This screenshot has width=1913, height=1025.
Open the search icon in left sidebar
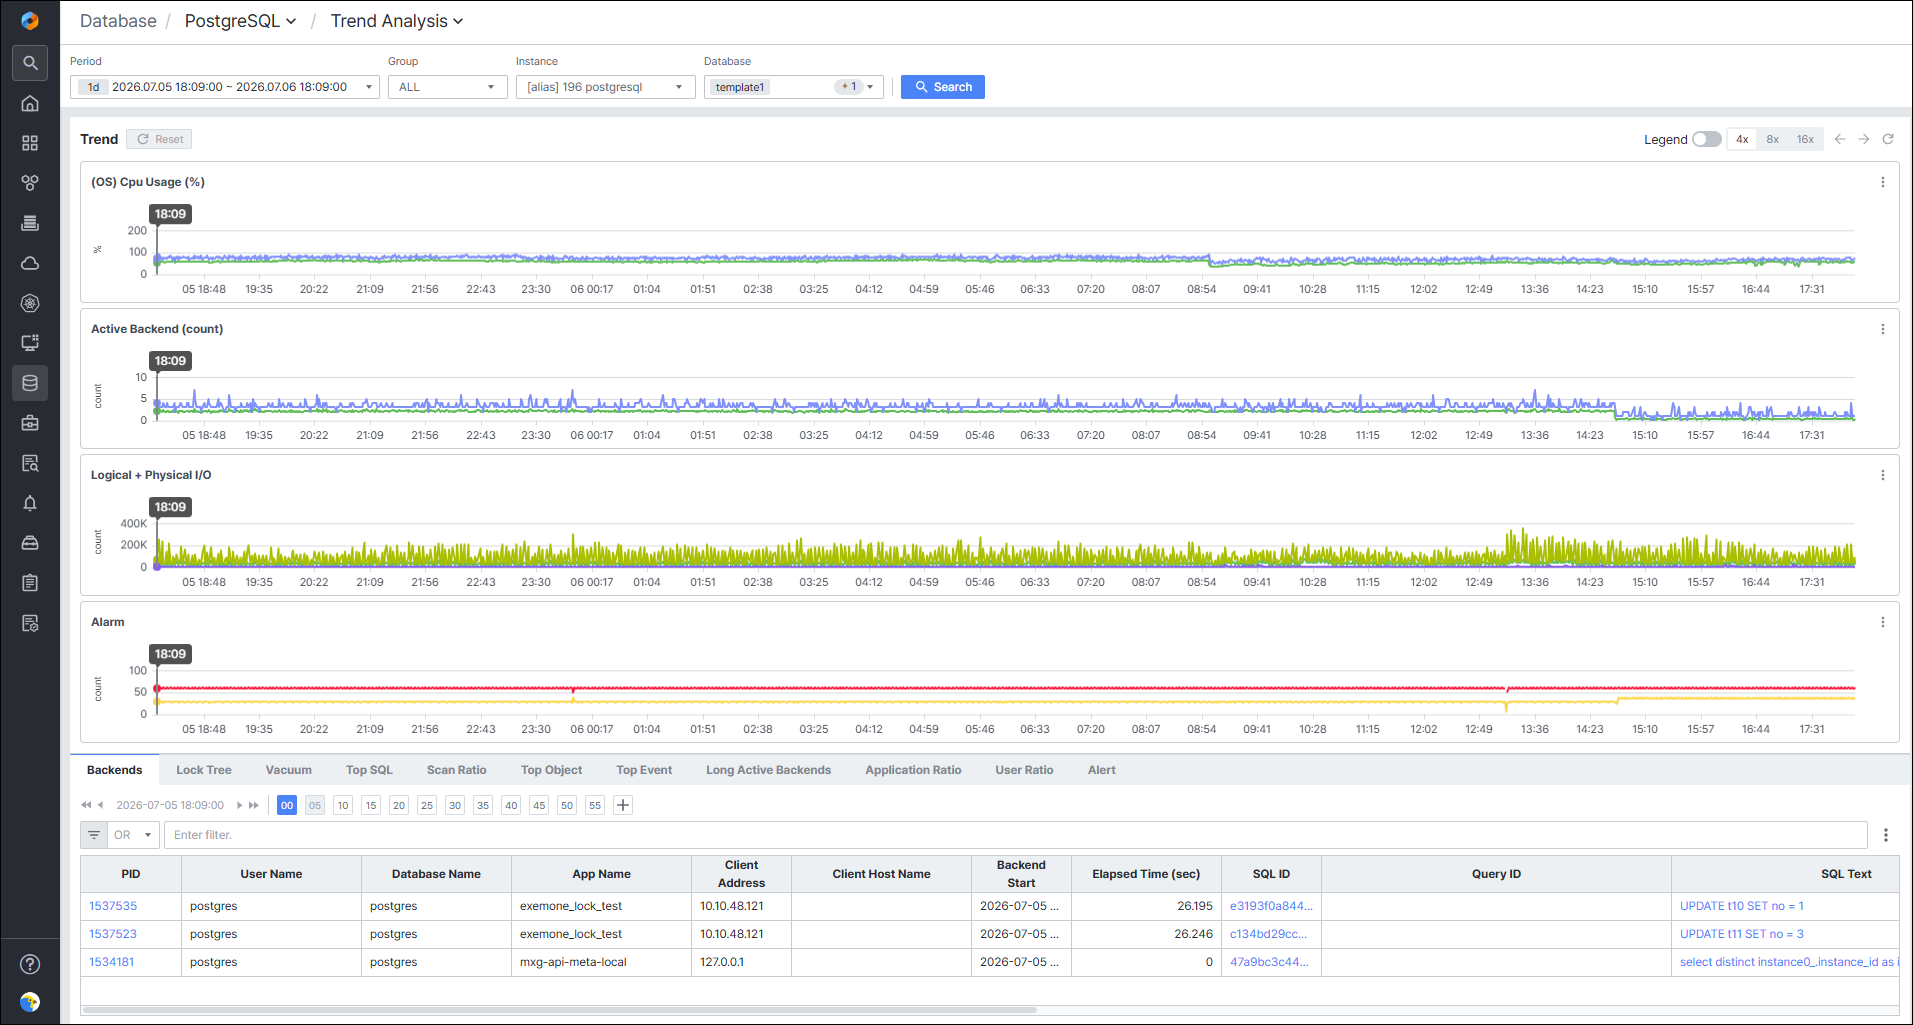(x=30, y=63)
